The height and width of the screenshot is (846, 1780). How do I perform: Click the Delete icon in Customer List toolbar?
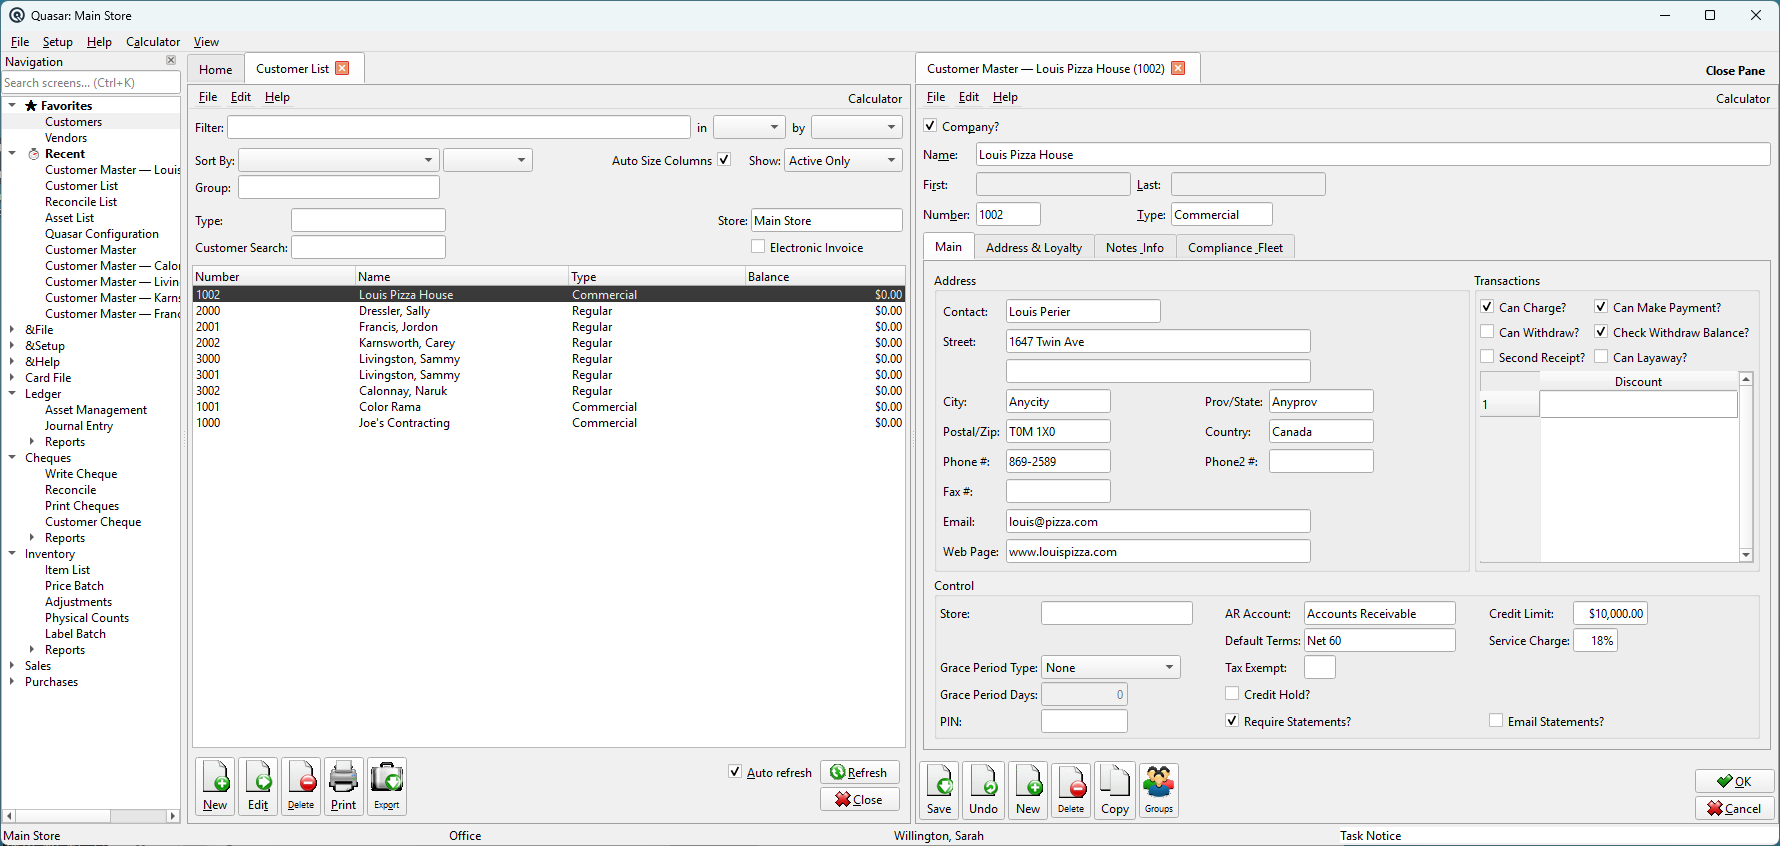[301, 786]
